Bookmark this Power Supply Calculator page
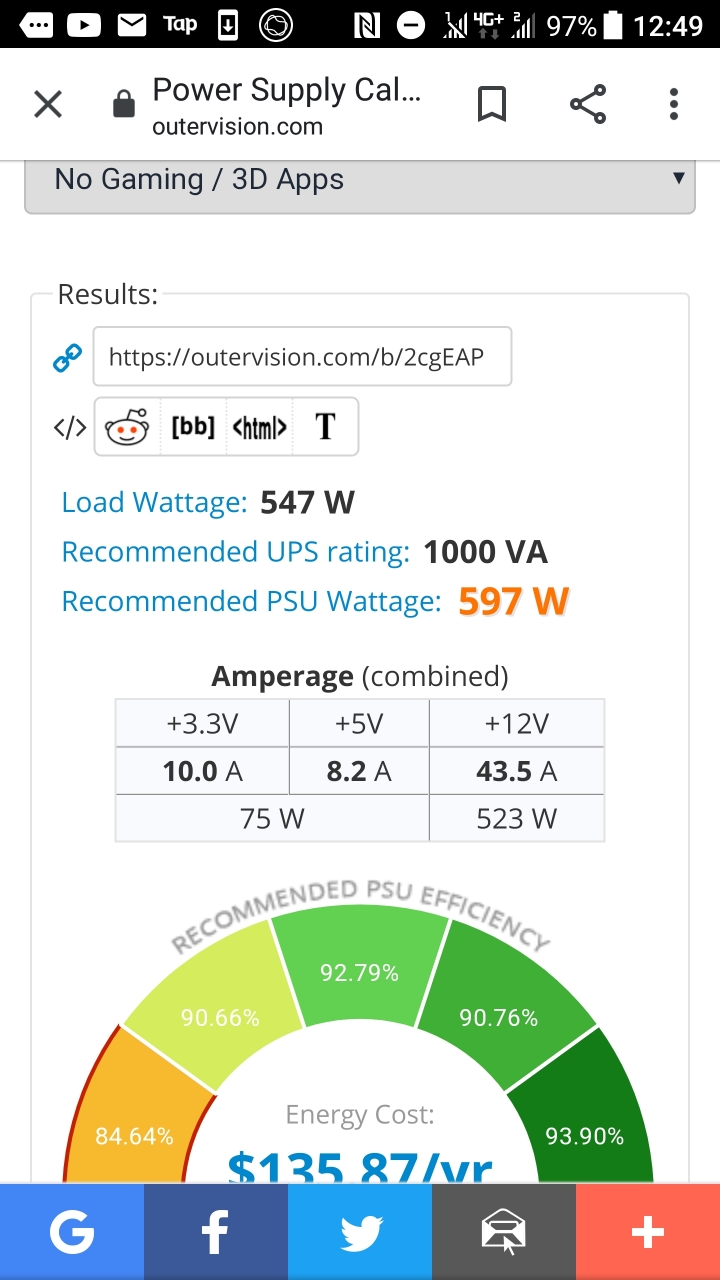The height and width of the screenshot is (1280, 720). click(491, 104)
